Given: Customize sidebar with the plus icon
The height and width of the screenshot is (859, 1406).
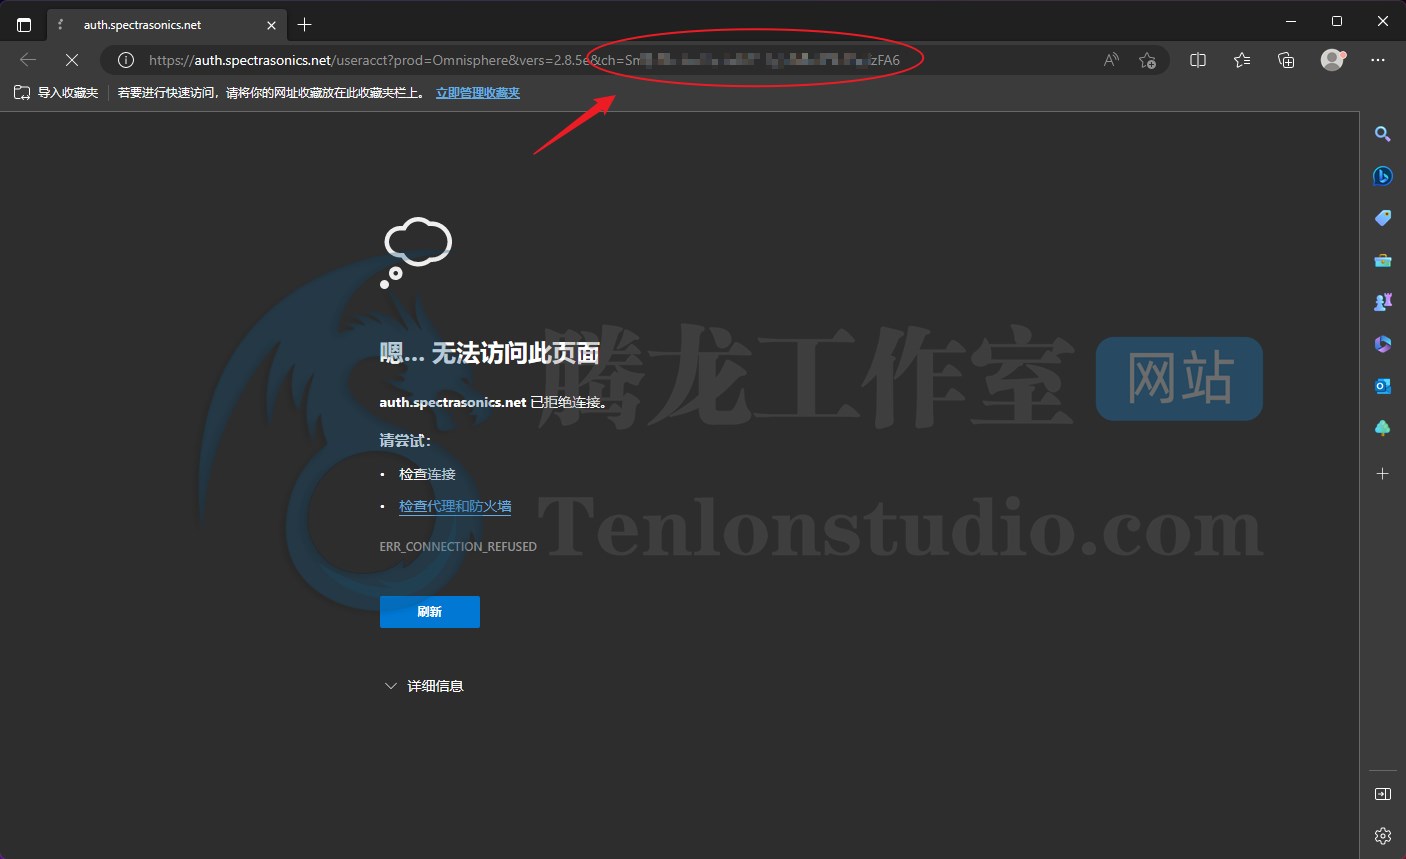Looking at the screenshot, I should [1383, 473].
